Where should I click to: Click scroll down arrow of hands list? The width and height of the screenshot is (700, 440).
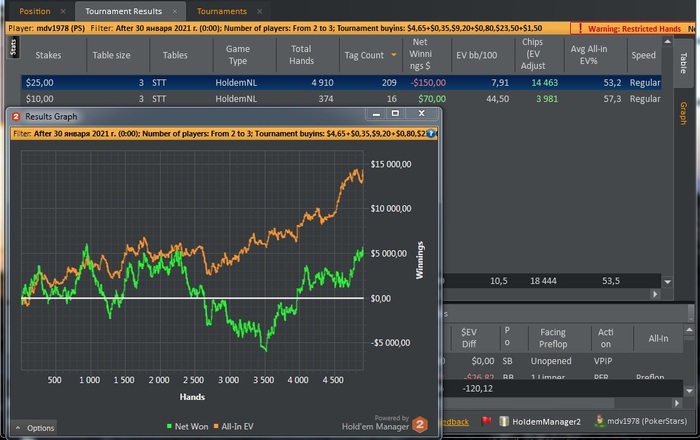(689, 391)
